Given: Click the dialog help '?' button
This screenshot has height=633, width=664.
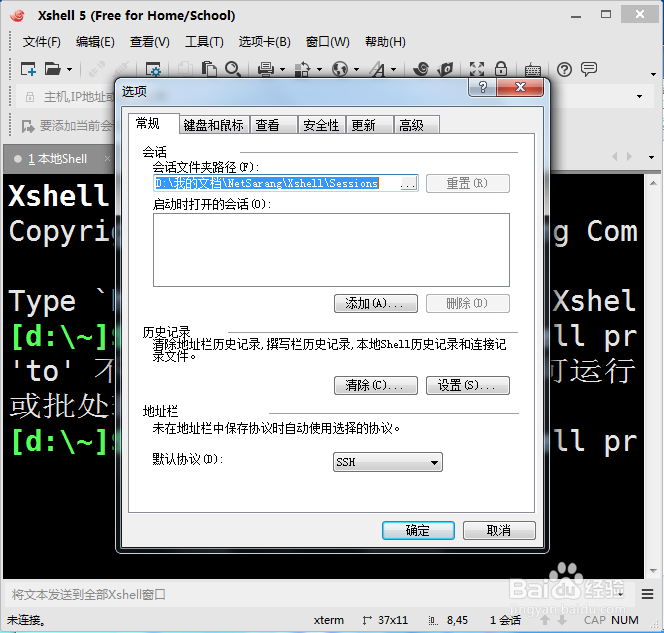Looking at the screenshot, I should [x=482, y=87].
